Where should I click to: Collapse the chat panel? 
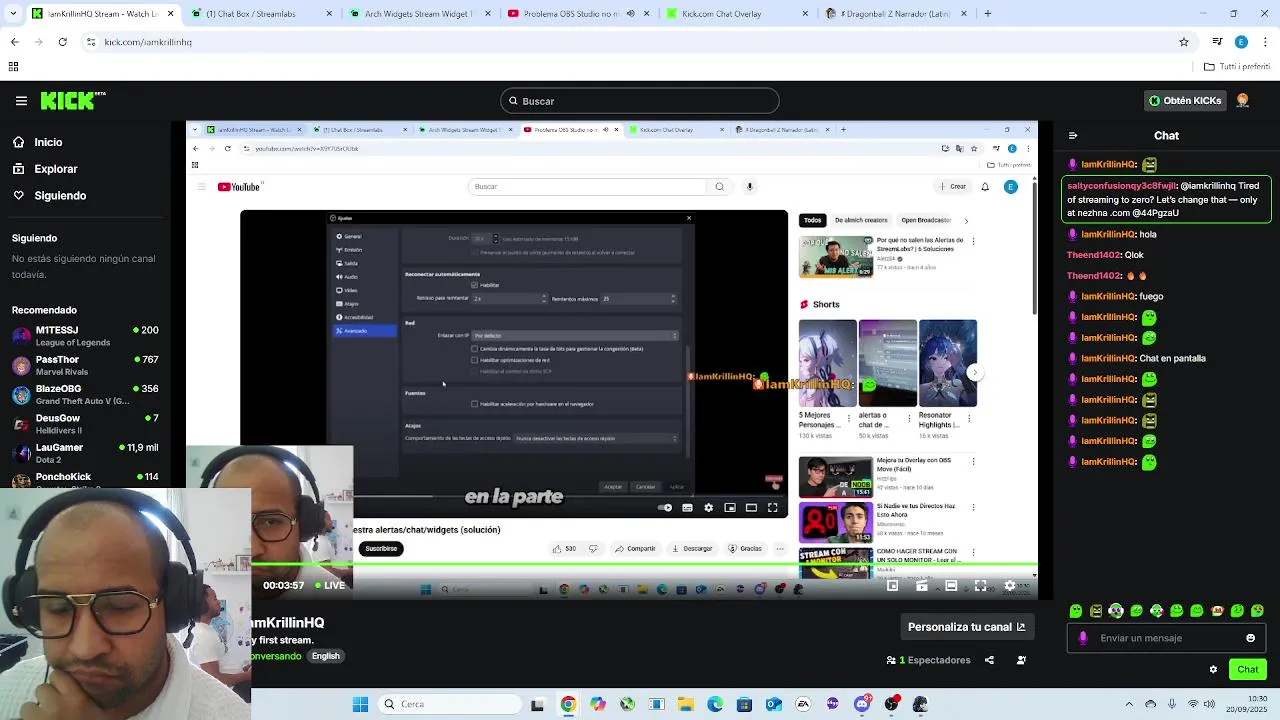click(1073, 136)
